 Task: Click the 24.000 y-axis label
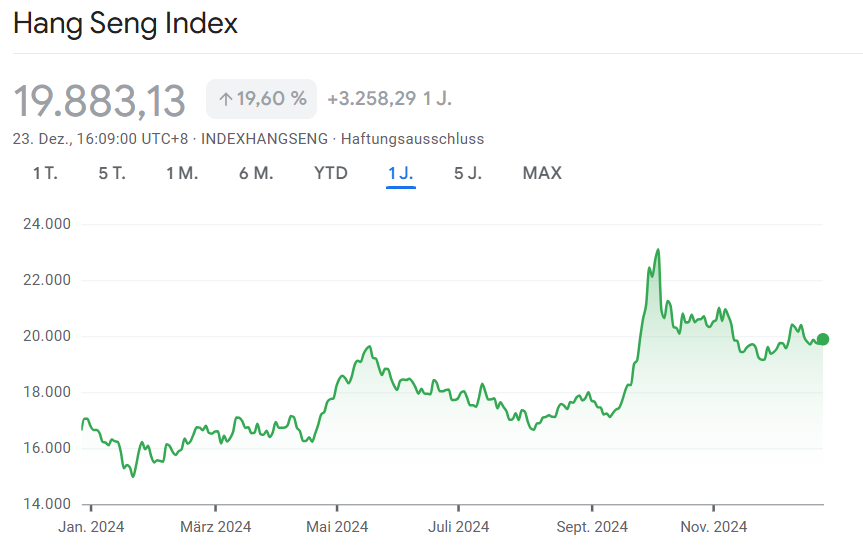point(47,224)
